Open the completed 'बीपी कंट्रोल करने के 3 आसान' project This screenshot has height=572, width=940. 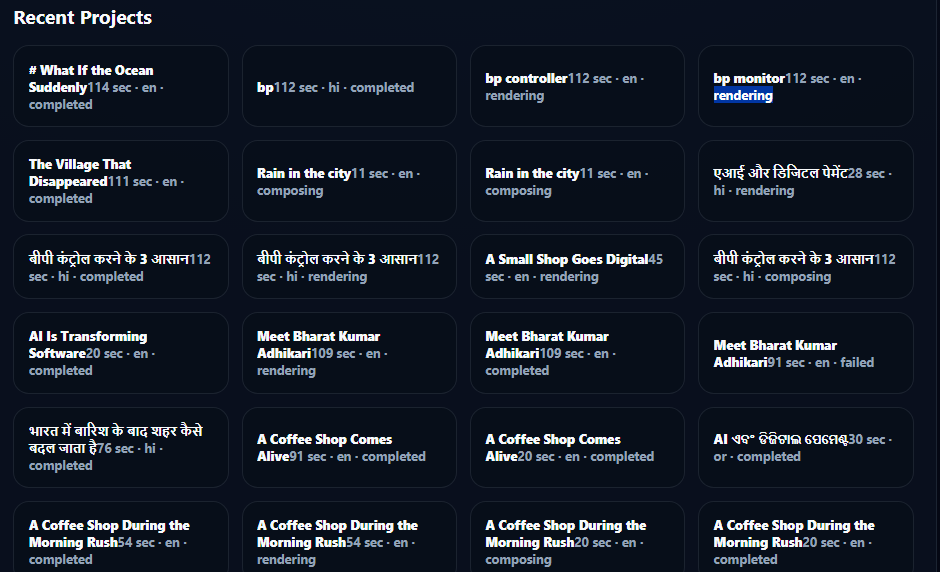[120, 267]
